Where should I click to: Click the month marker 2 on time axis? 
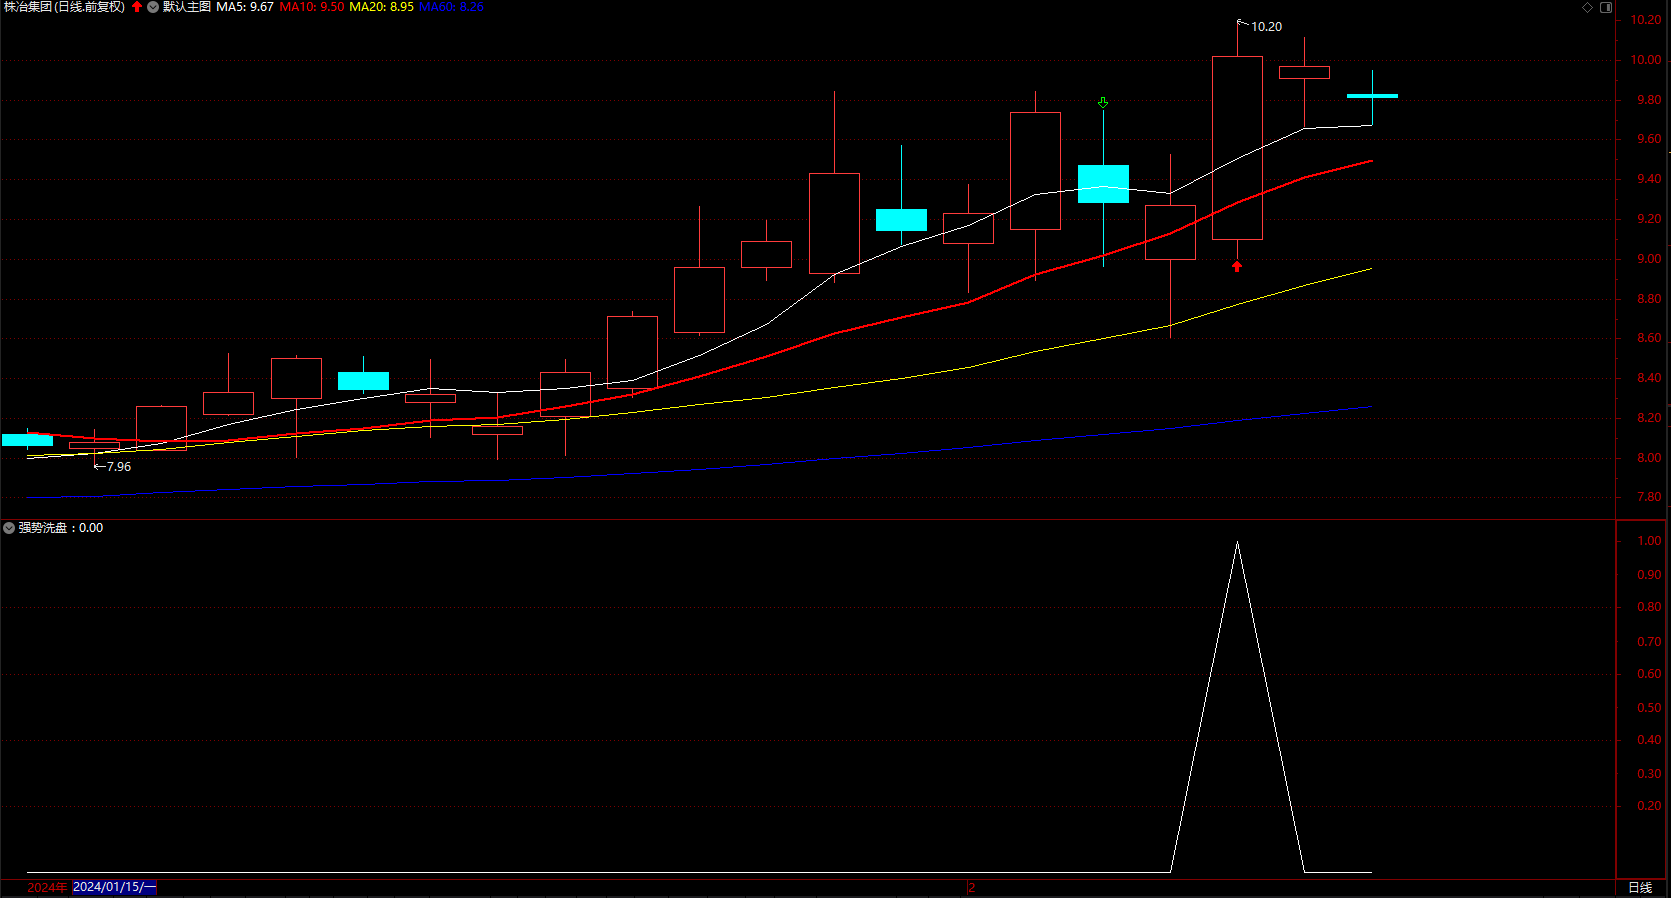click(971, 887)
